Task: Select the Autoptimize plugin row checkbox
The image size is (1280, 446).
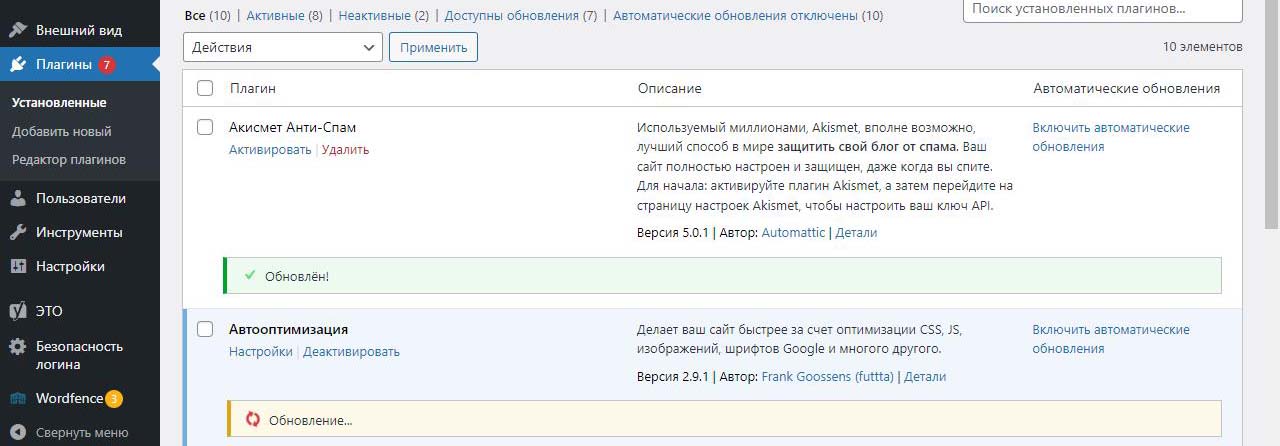Action: (x=205, y=329)
